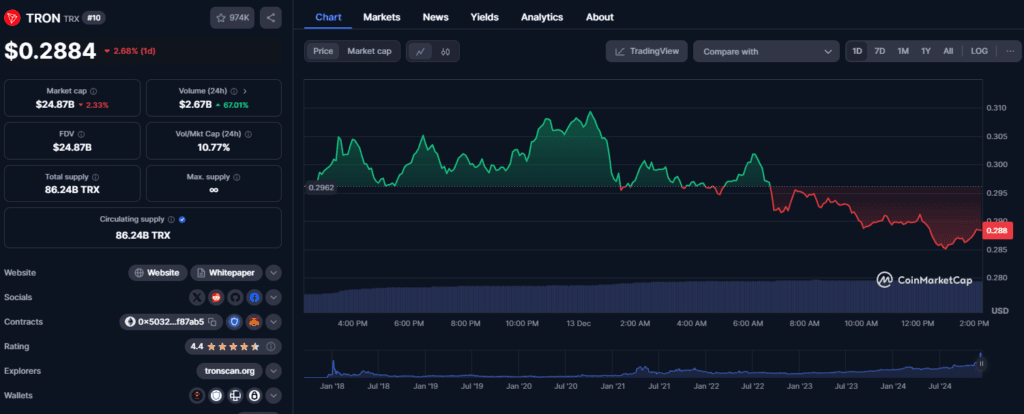Open the first wallet icon in Wallets row
Viewport: 1024px width, 414px height.
(x=197, y=396)
